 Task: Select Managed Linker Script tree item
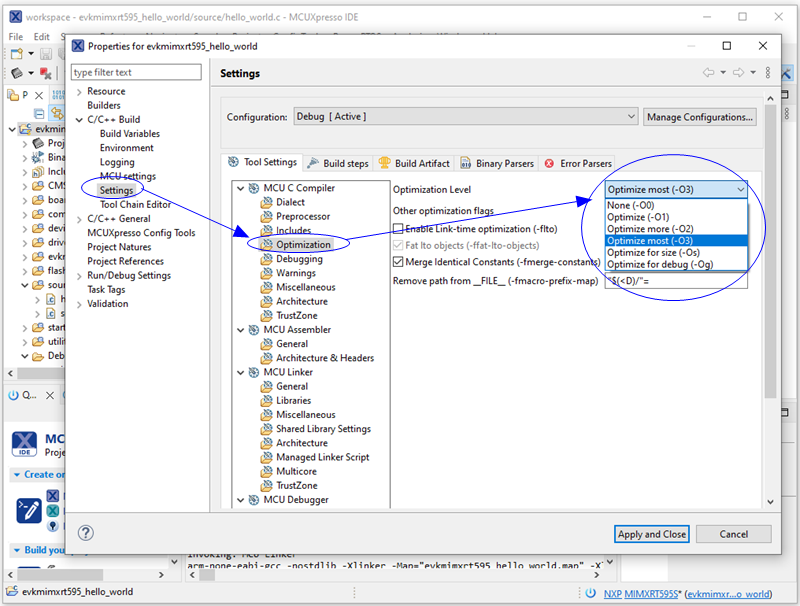point(322,458)
